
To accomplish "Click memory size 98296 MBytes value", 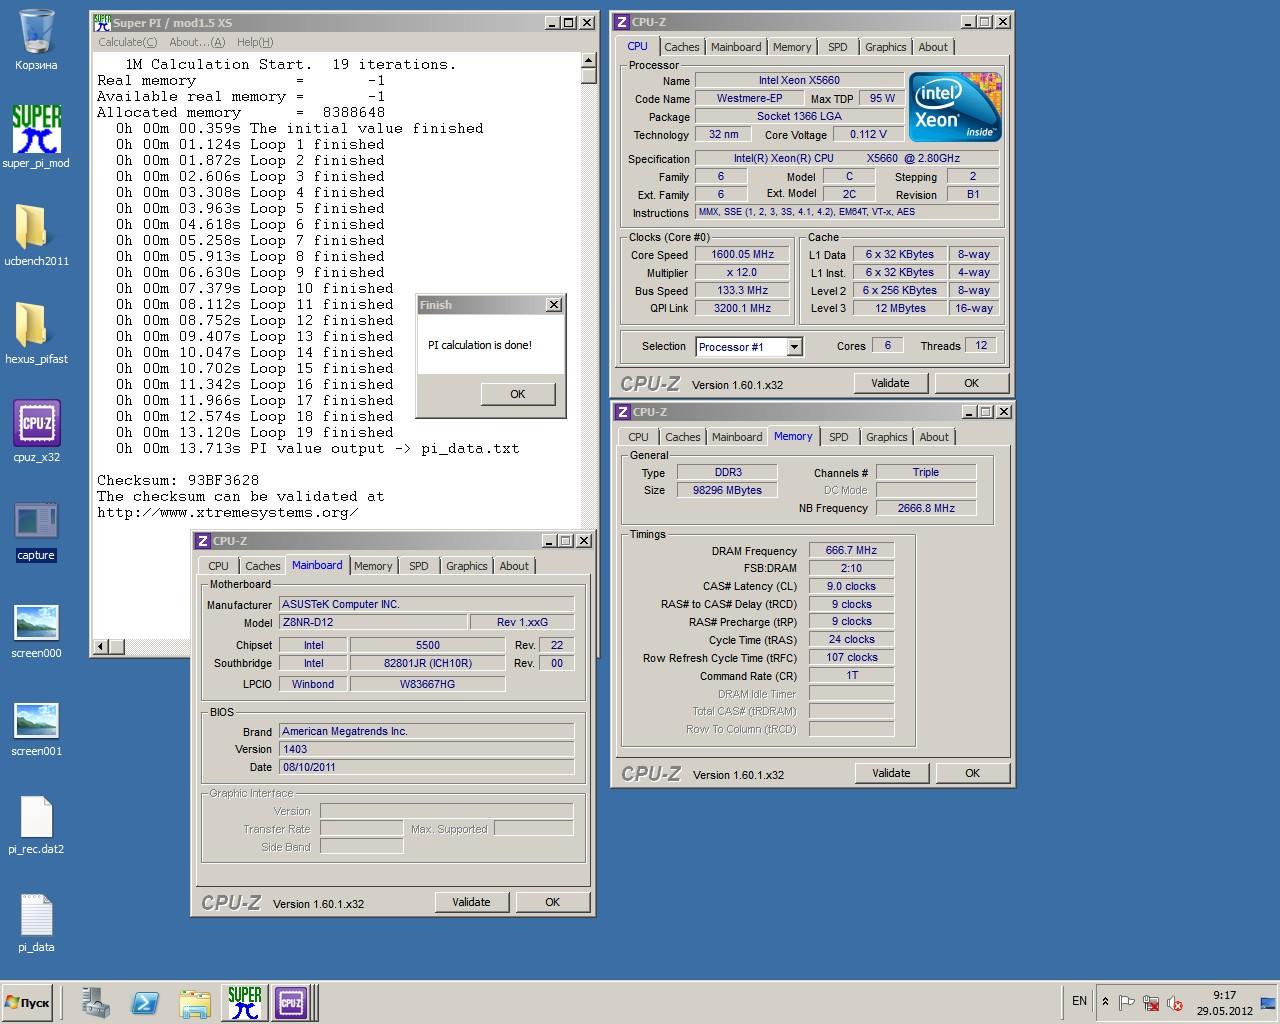I will 727,490.
